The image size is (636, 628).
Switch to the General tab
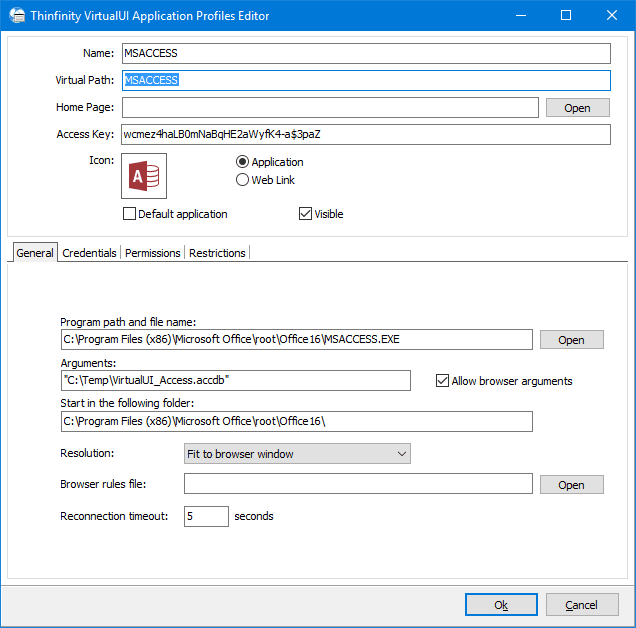(x=35, y=253)
